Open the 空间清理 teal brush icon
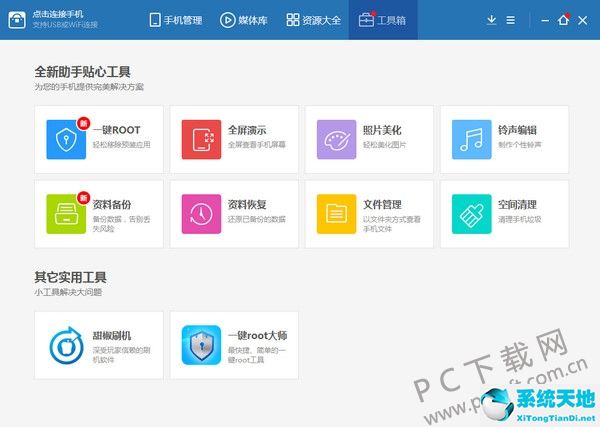The image size is (600, 427). tap(471, 214)
